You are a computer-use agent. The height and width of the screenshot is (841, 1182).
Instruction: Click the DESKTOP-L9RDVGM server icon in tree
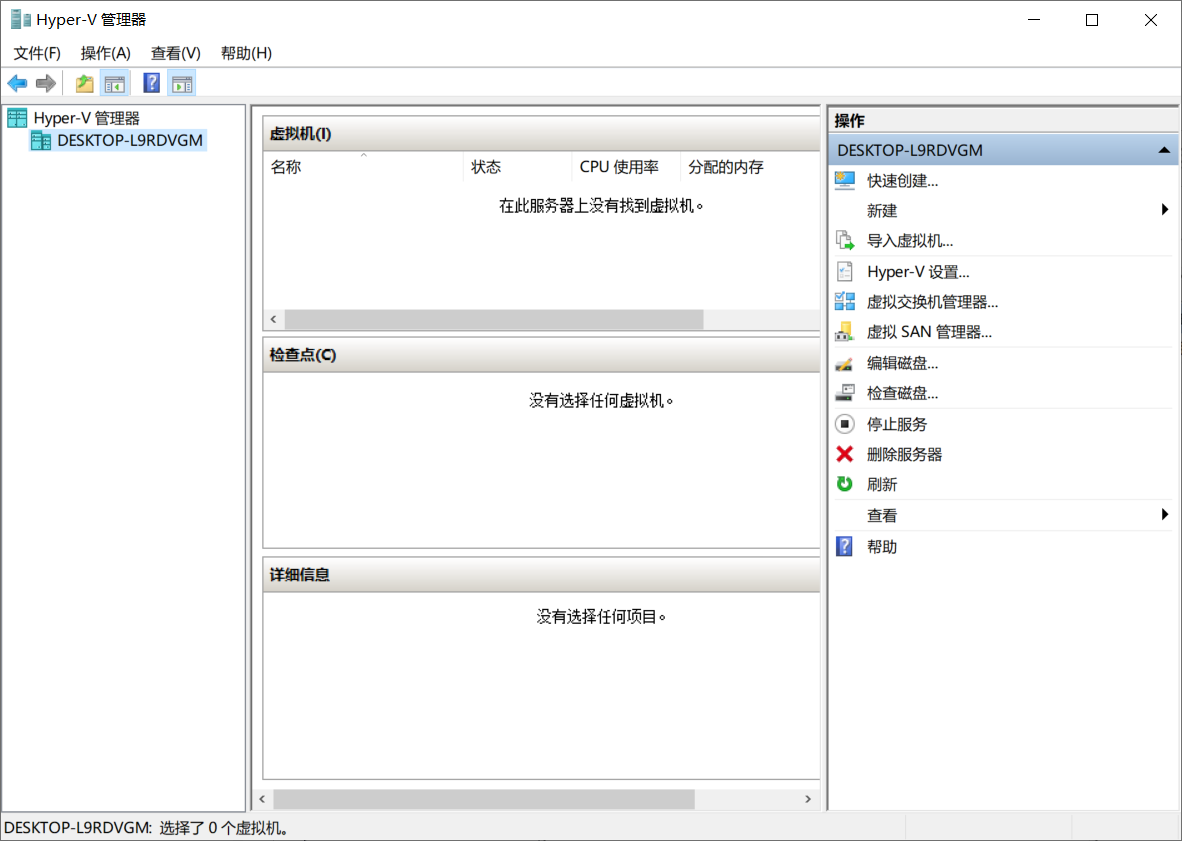click(41, 140)
